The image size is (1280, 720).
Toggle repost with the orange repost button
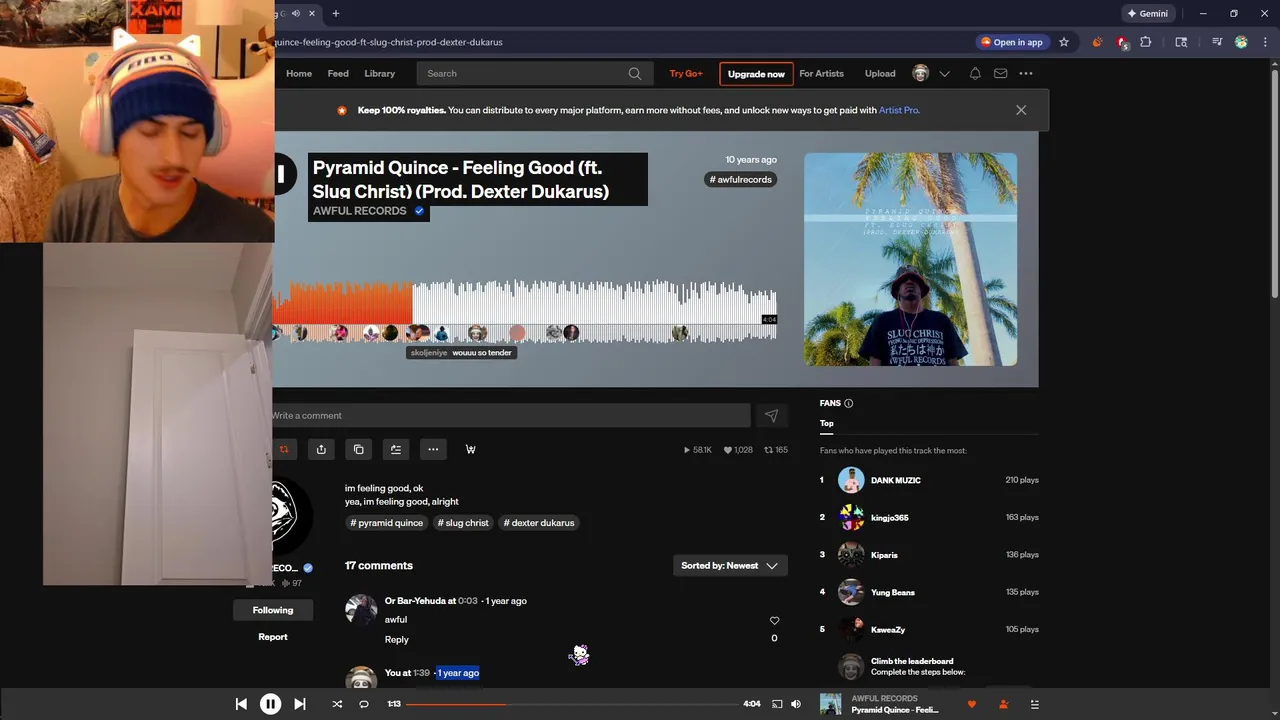point(284,449)
